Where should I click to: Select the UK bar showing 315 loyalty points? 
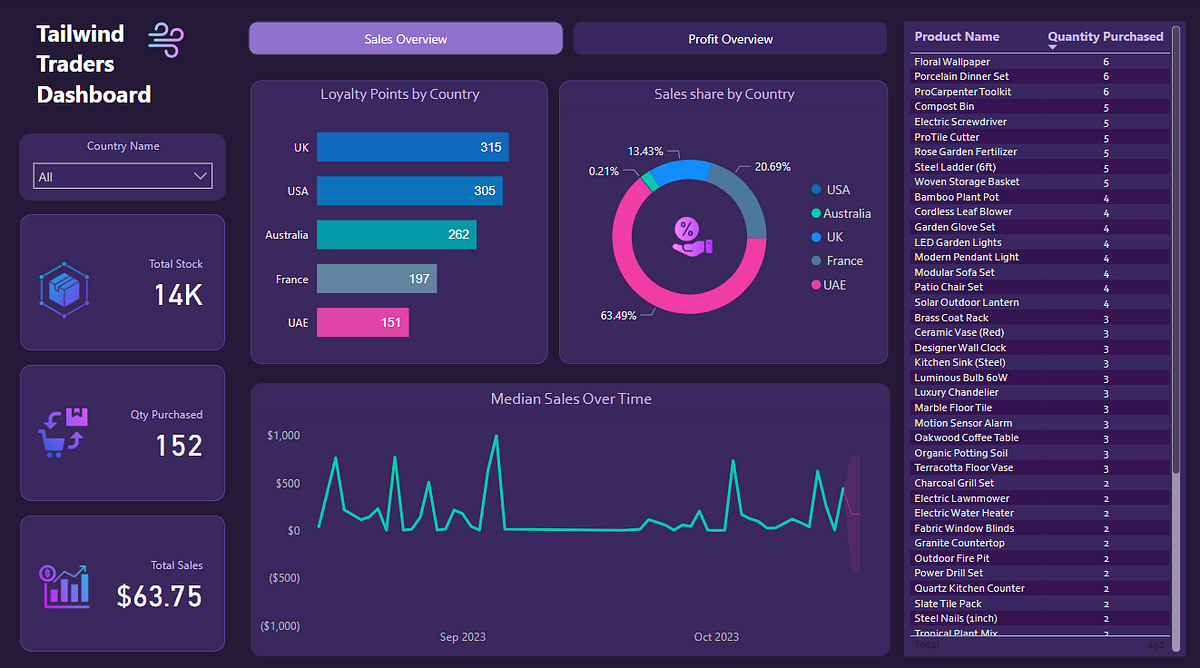(x=412, y=147)
